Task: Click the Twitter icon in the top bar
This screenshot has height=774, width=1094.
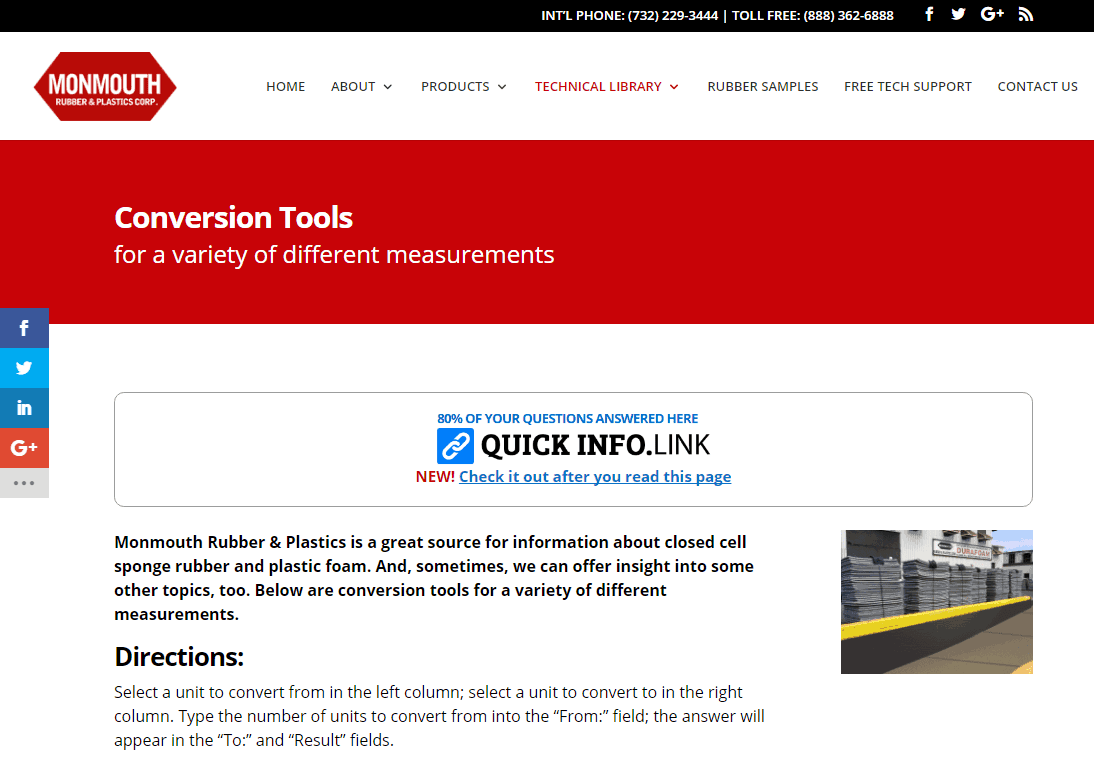Action: pos(958,14)
